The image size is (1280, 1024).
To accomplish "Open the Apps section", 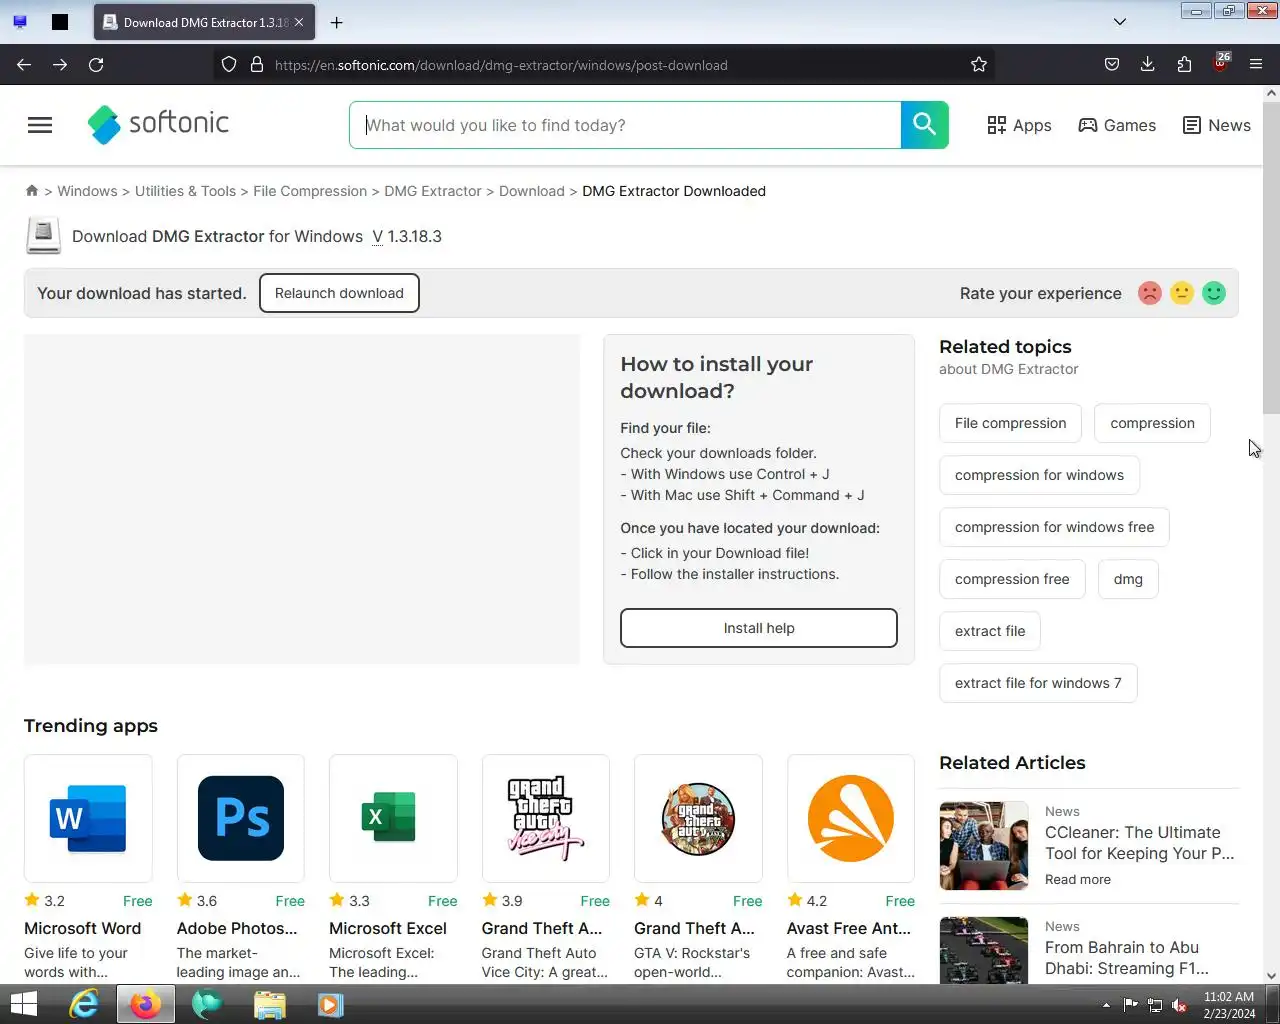I will pyautogui.click(x=1019, y=125).
